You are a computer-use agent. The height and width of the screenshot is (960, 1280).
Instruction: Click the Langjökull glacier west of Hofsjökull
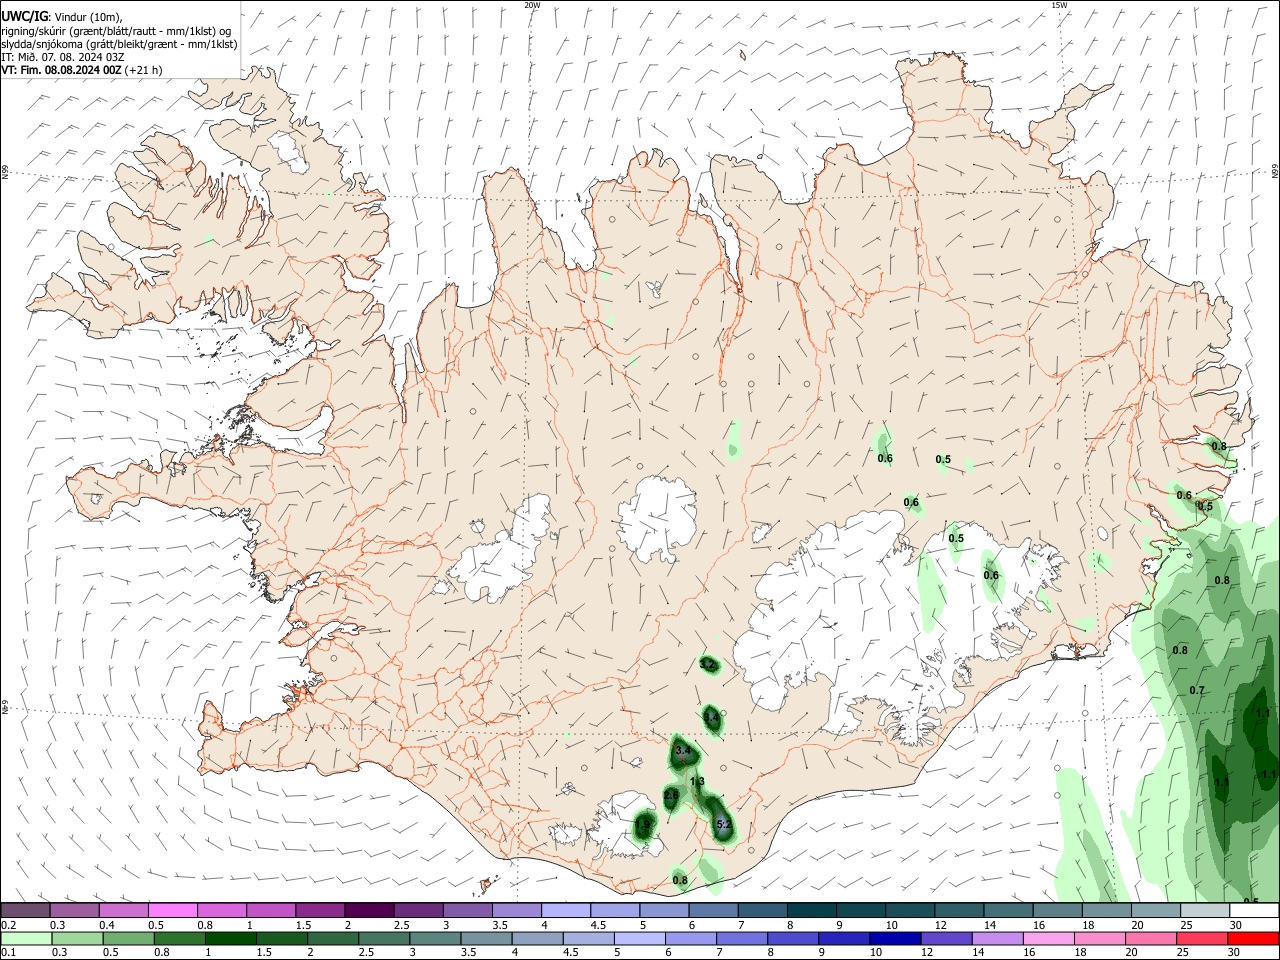tap(503, 551)
